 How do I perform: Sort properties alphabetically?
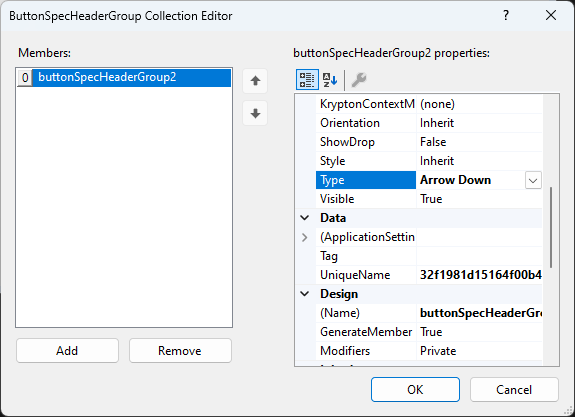[330, 80]
